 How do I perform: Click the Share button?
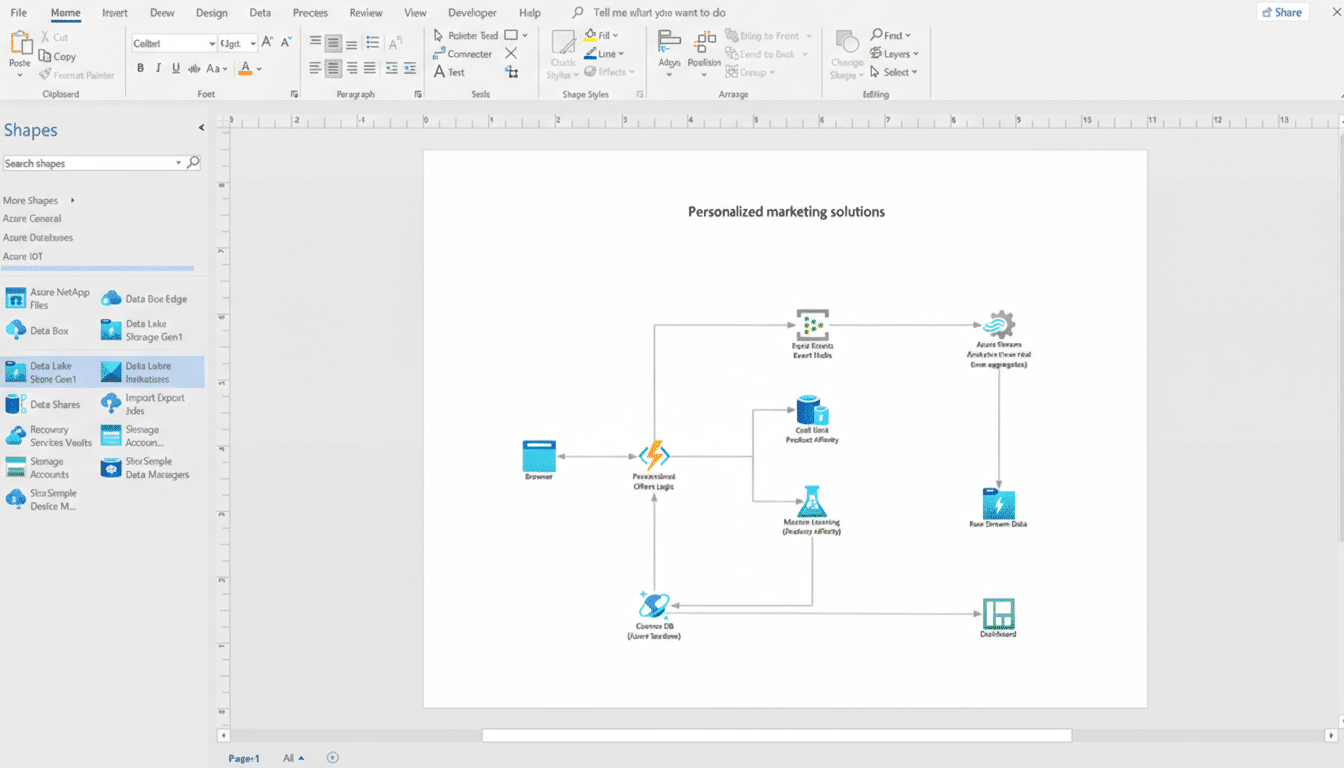click(1282, 11)
